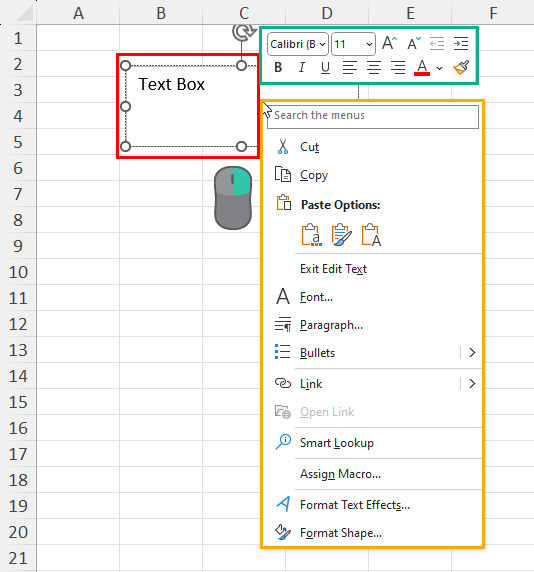Choose Cut from the context menu

click(x=372, y=147)
